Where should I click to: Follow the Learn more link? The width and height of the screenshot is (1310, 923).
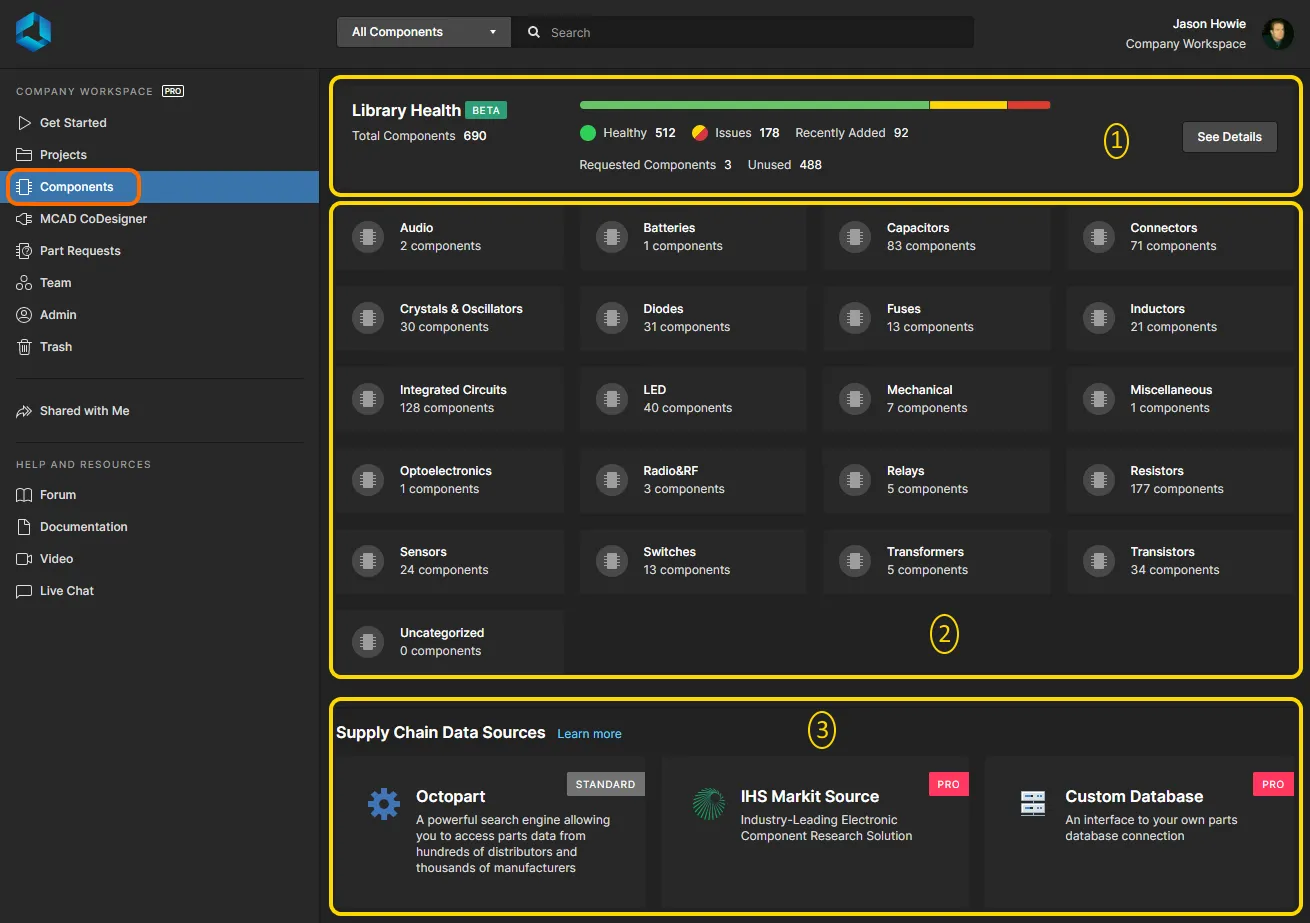pos(589,734)
